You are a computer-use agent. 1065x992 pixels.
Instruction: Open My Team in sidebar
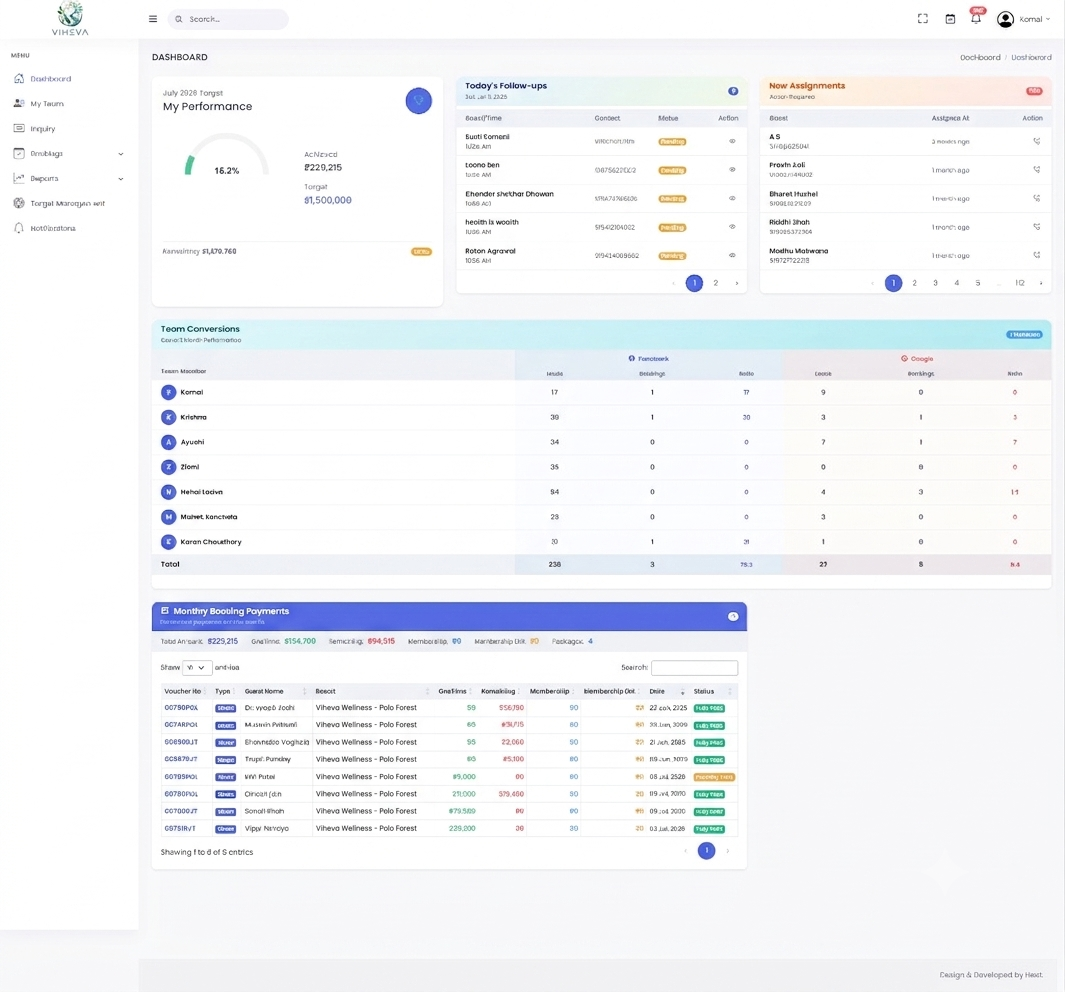[47, 104]
